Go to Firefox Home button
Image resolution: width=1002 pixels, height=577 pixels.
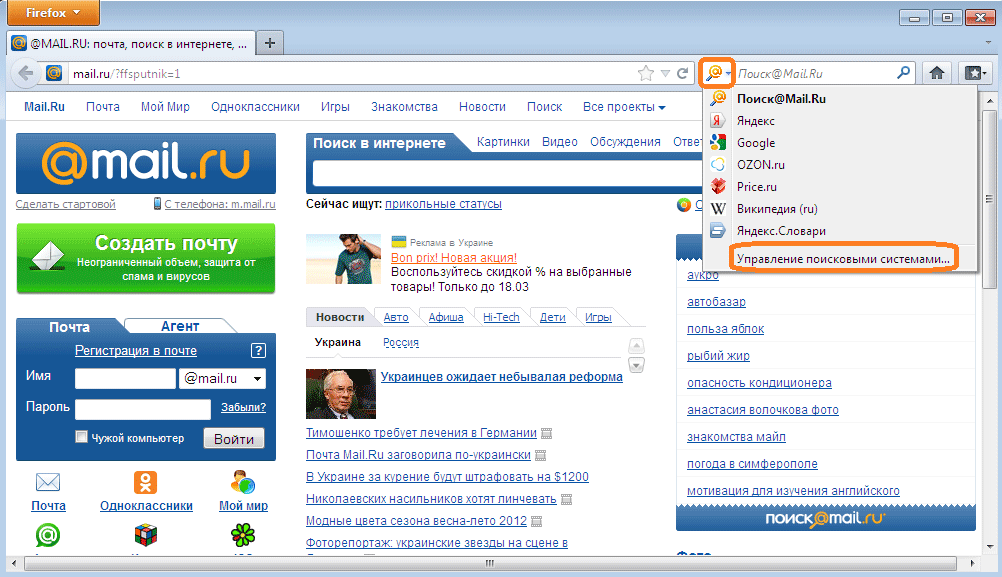point(937,73)
